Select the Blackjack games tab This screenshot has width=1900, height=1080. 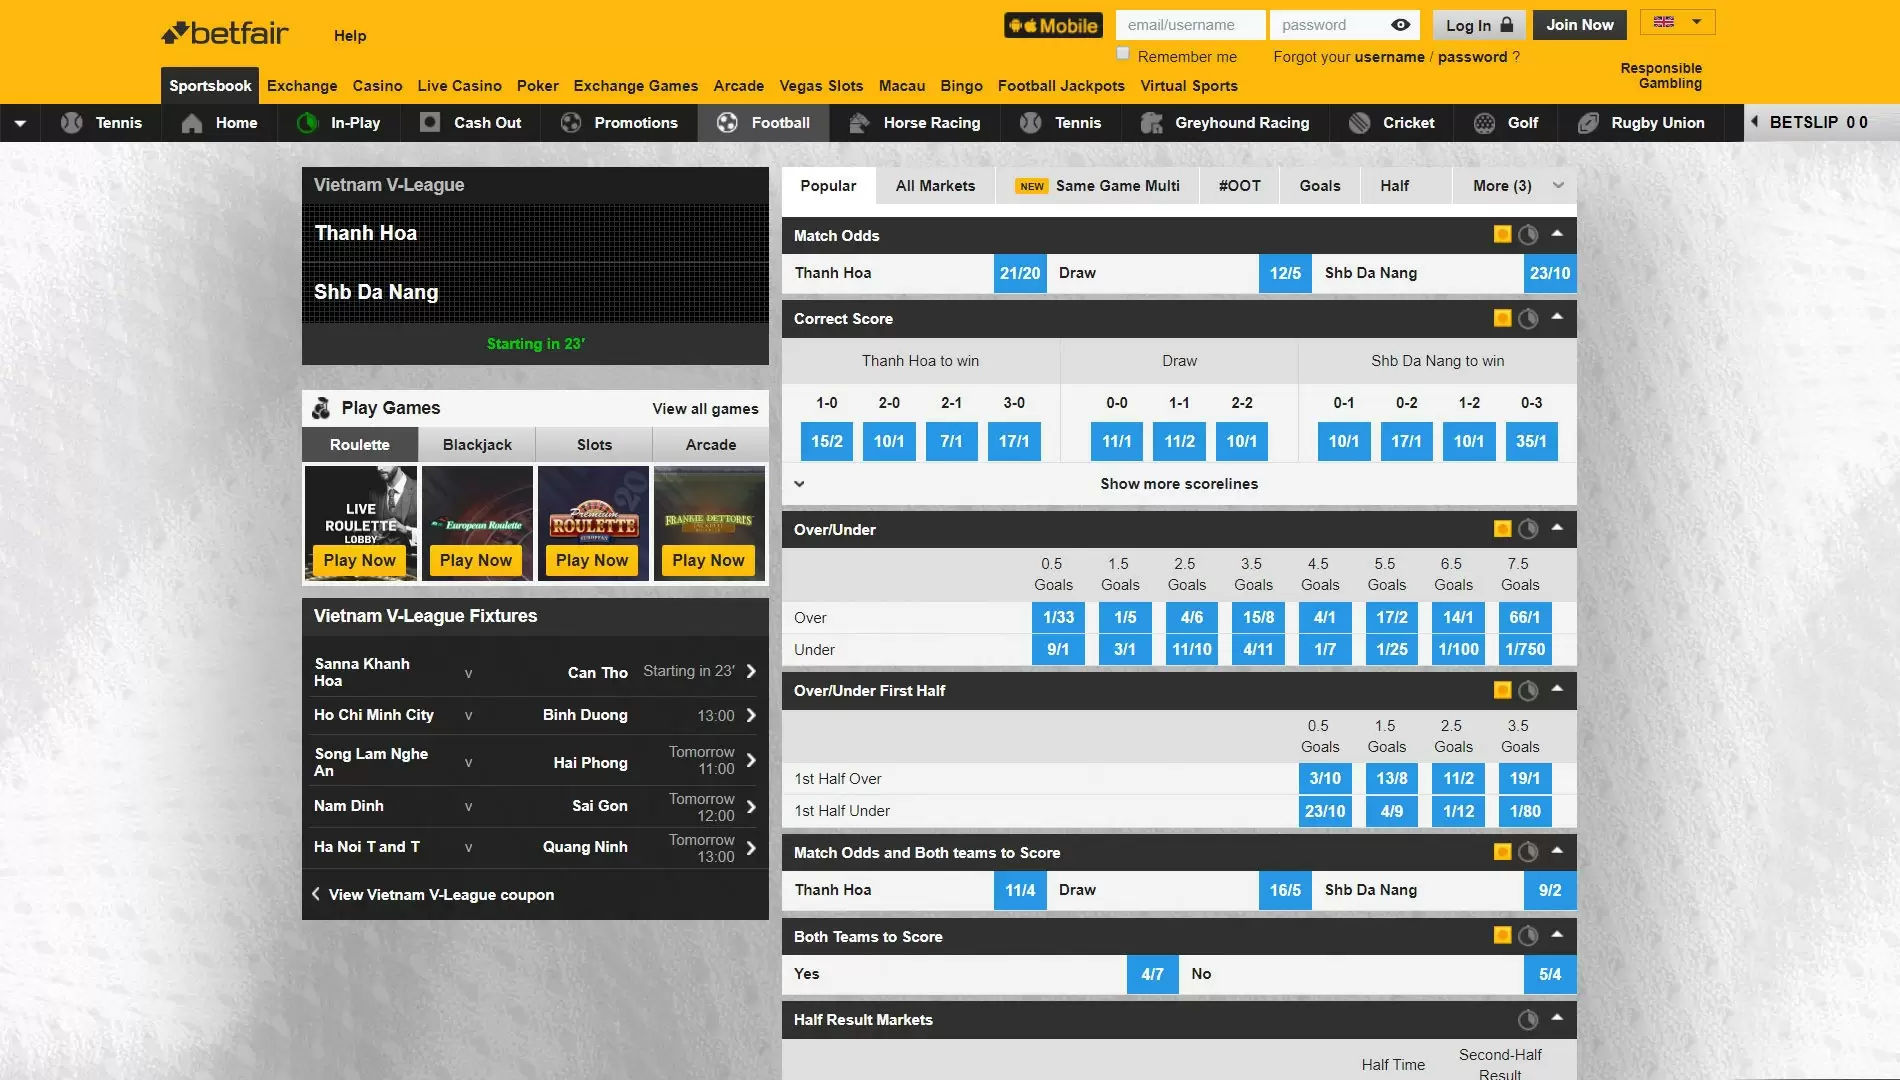click(x=477, y=444)
